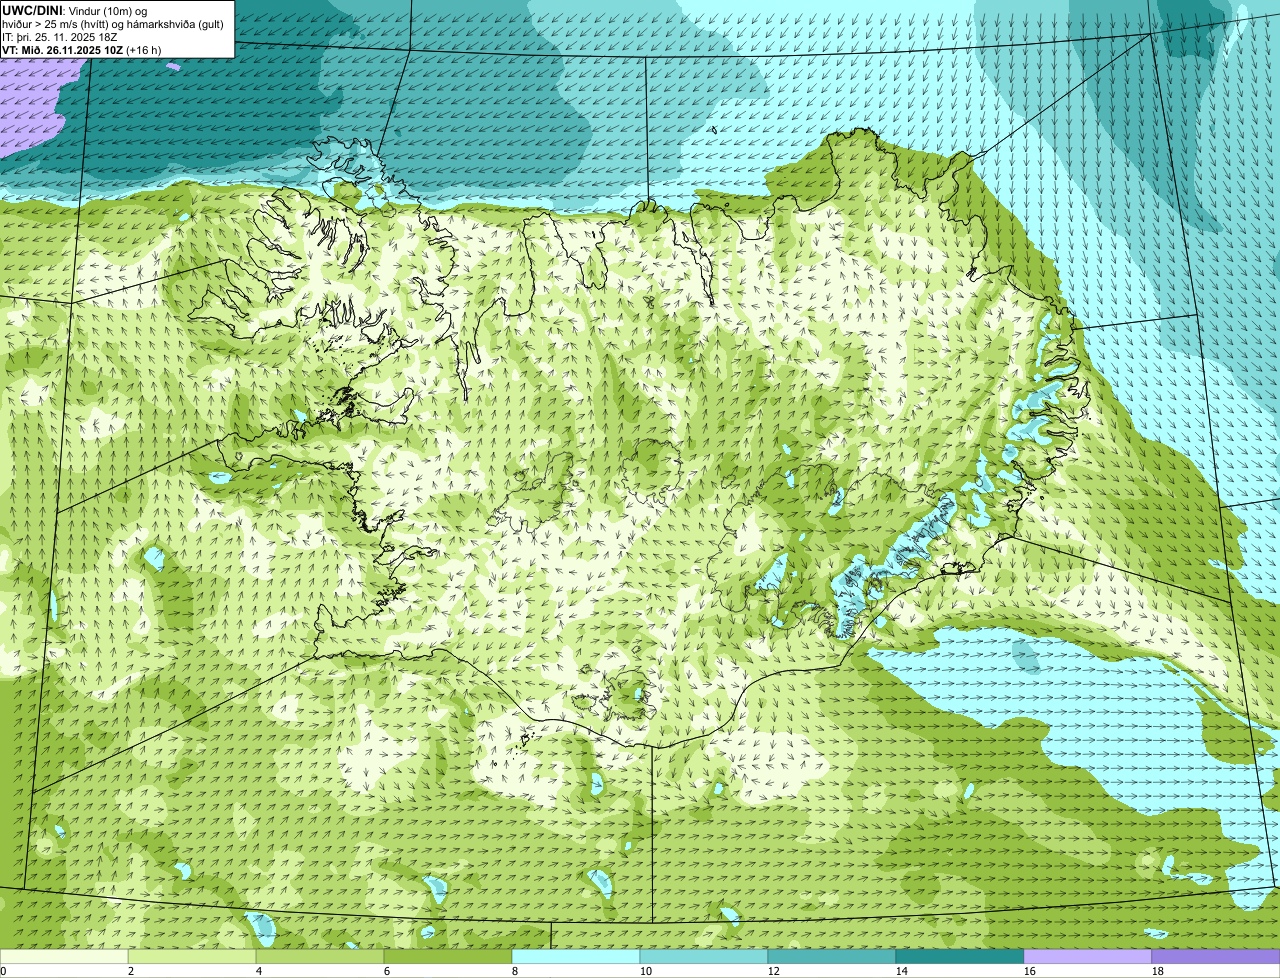Click the teal 12–14 m/s legend swatch

(x=832, y=956)
